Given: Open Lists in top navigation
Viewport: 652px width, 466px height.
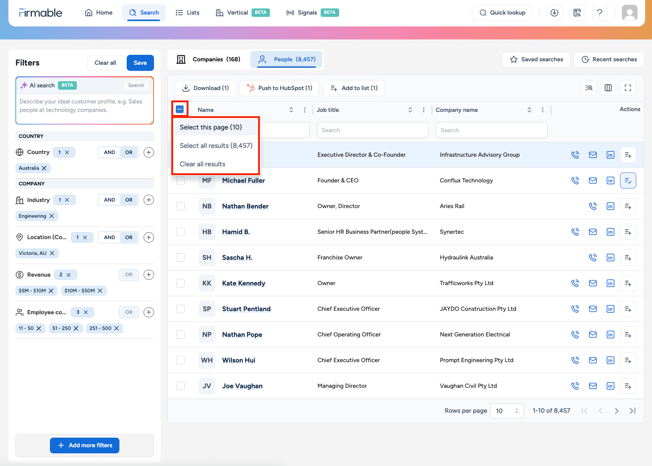Looking at the screenshot, I should point(188,13).
